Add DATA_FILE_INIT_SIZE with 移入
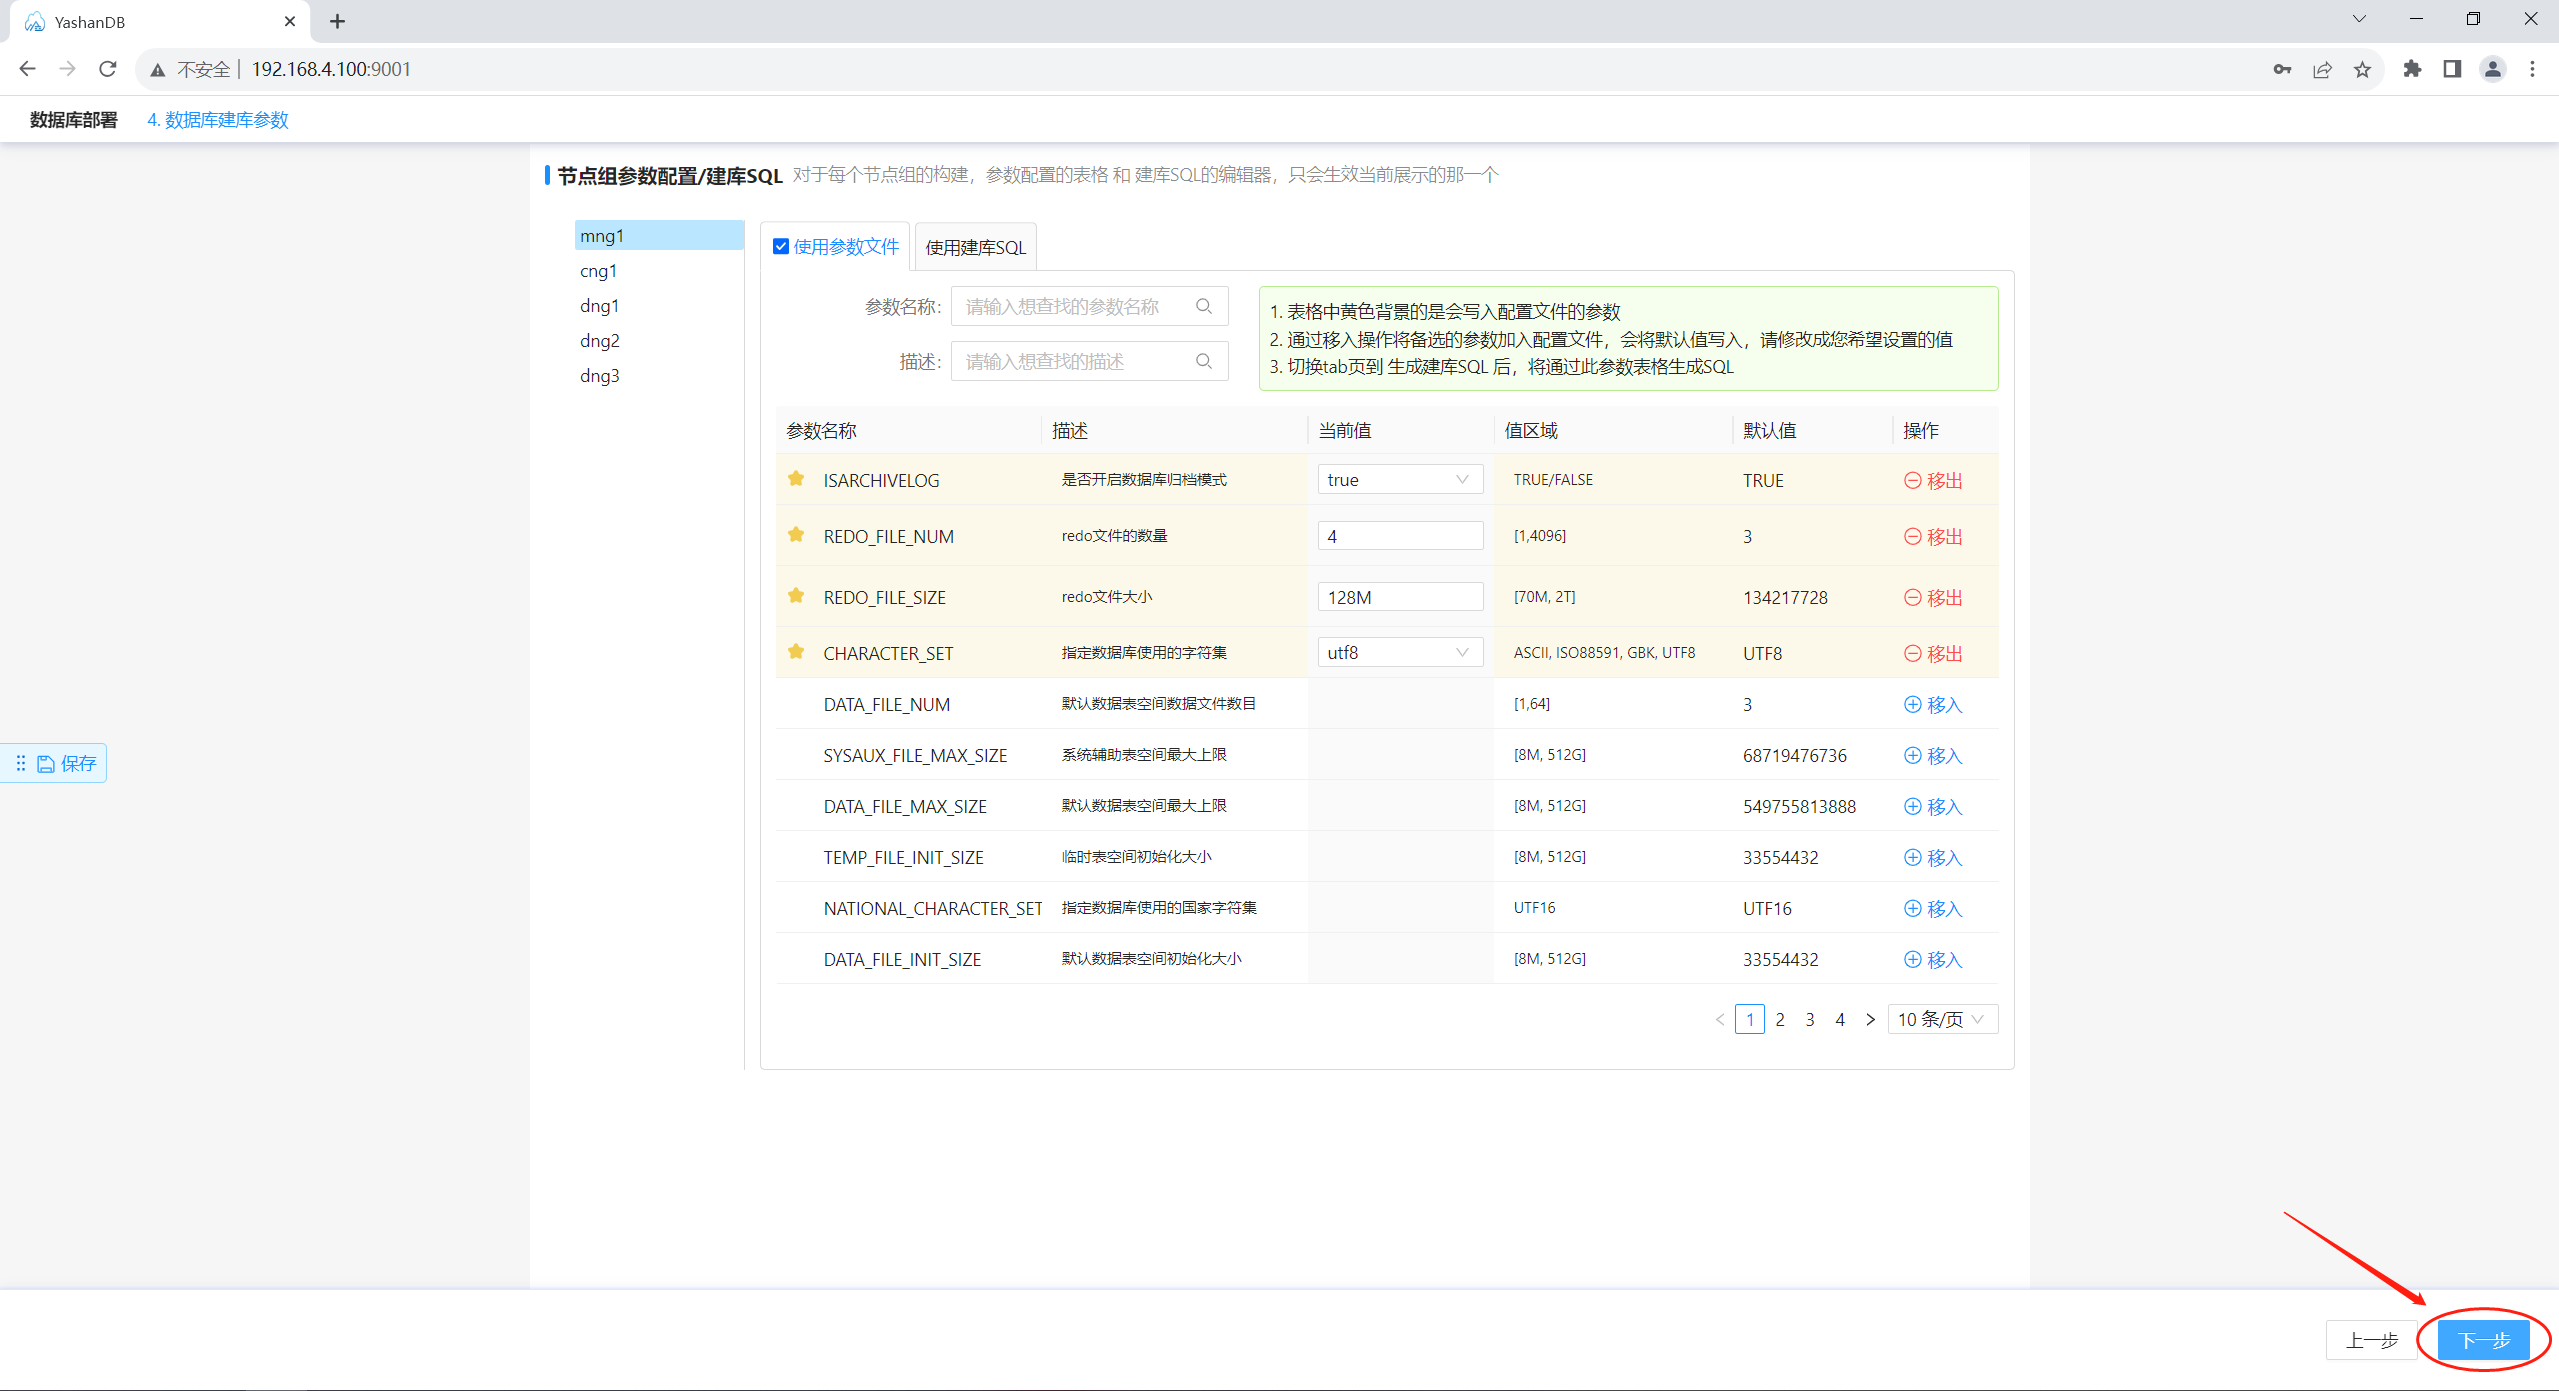Screen dimensions: 2559x1391 coord(1933,960)
